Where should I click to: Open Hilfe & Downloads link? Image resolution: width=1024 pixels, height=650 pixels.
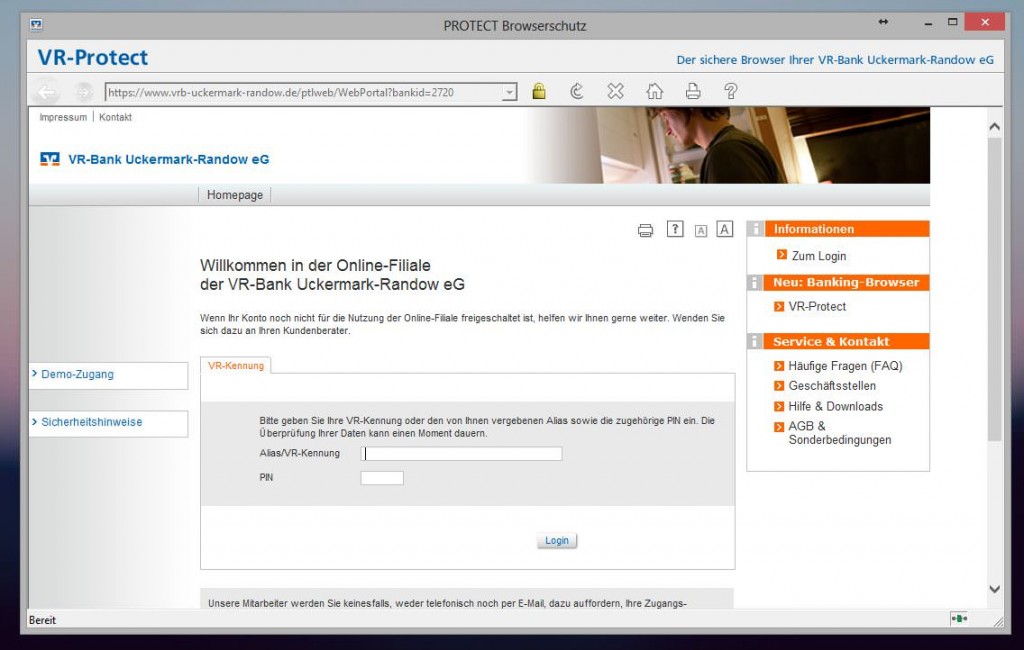(835, 406)
